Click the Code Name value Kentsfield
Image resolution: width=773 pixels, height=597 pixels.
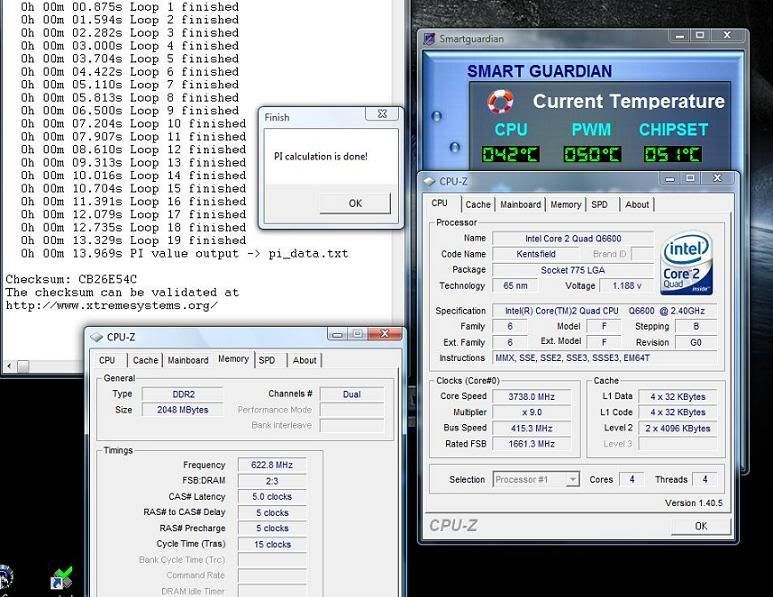tap(536, 254)
